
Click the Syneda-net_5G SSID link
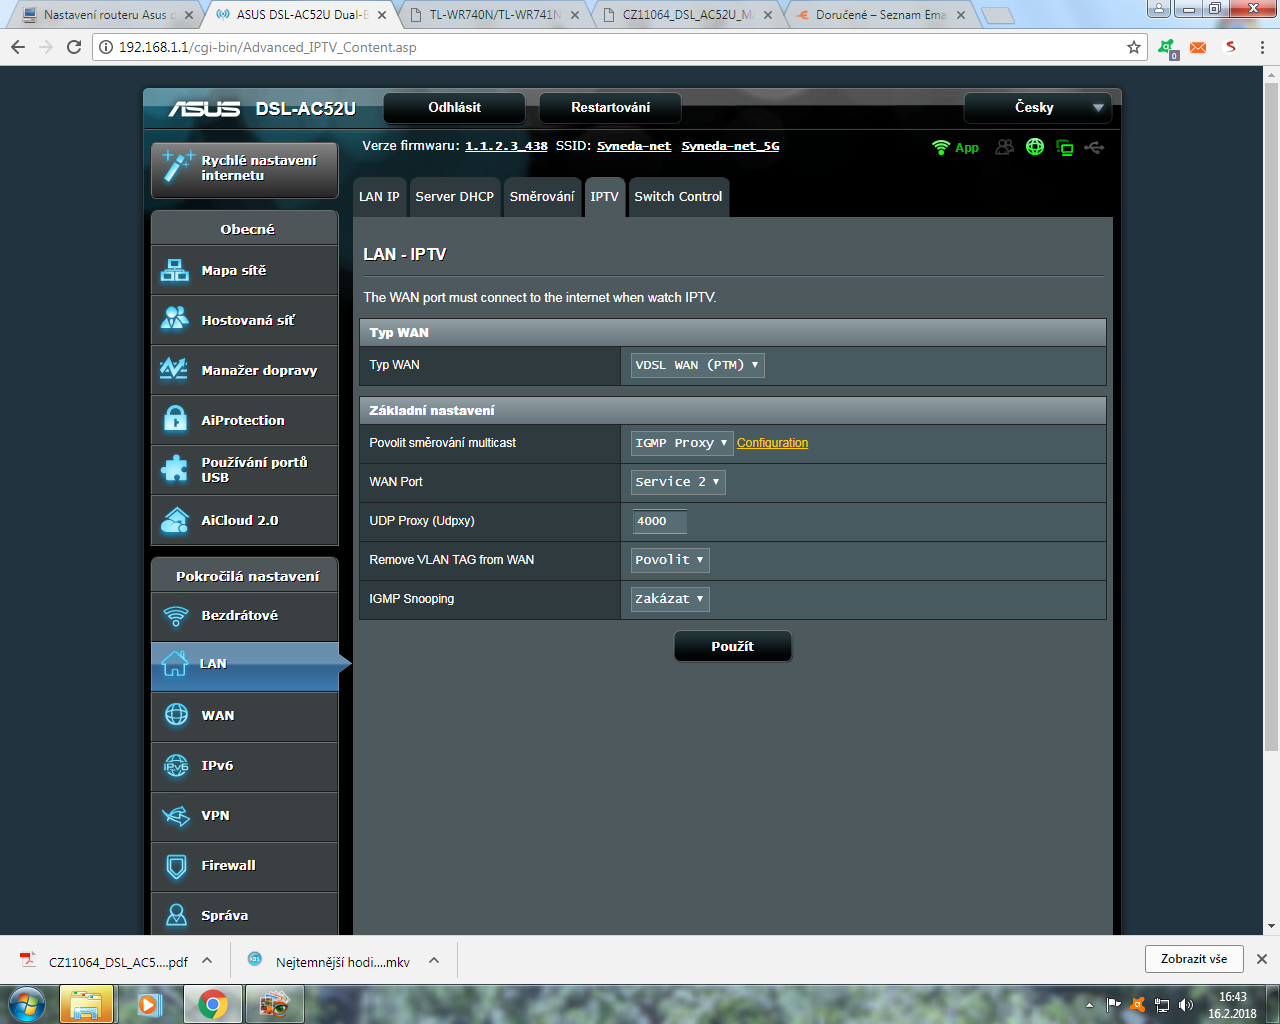(x=730, y=146)
